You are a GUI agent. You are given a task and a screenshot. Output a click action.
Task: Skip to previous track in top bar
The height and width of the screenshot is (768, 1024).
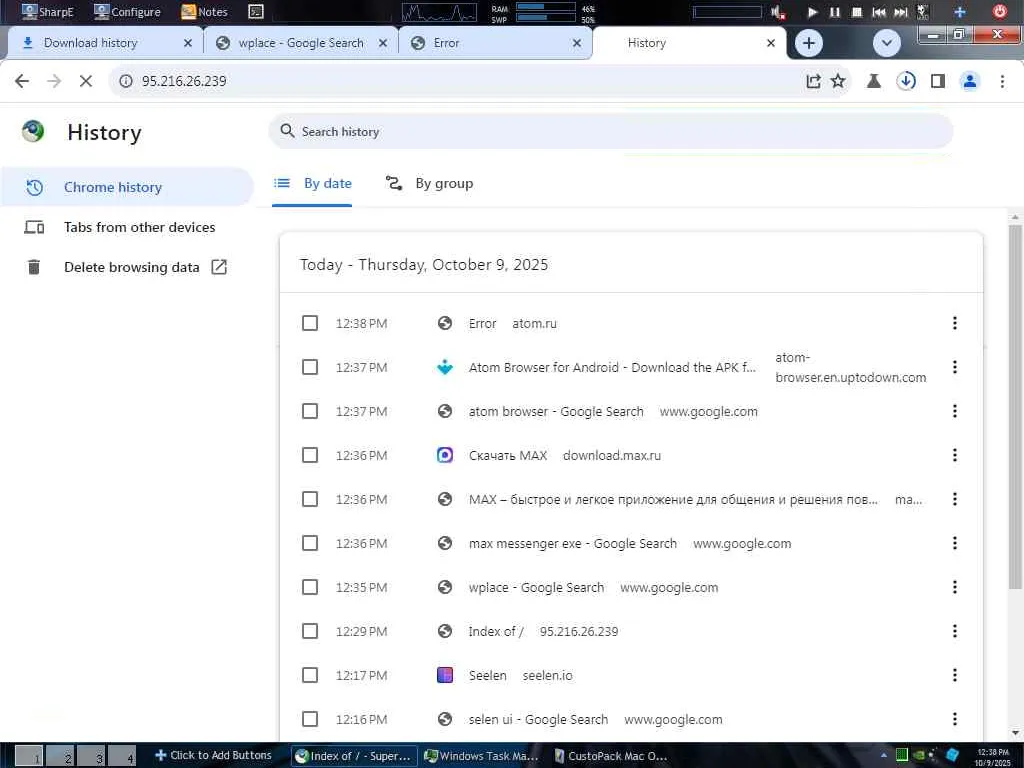click(x=879, y=12)
